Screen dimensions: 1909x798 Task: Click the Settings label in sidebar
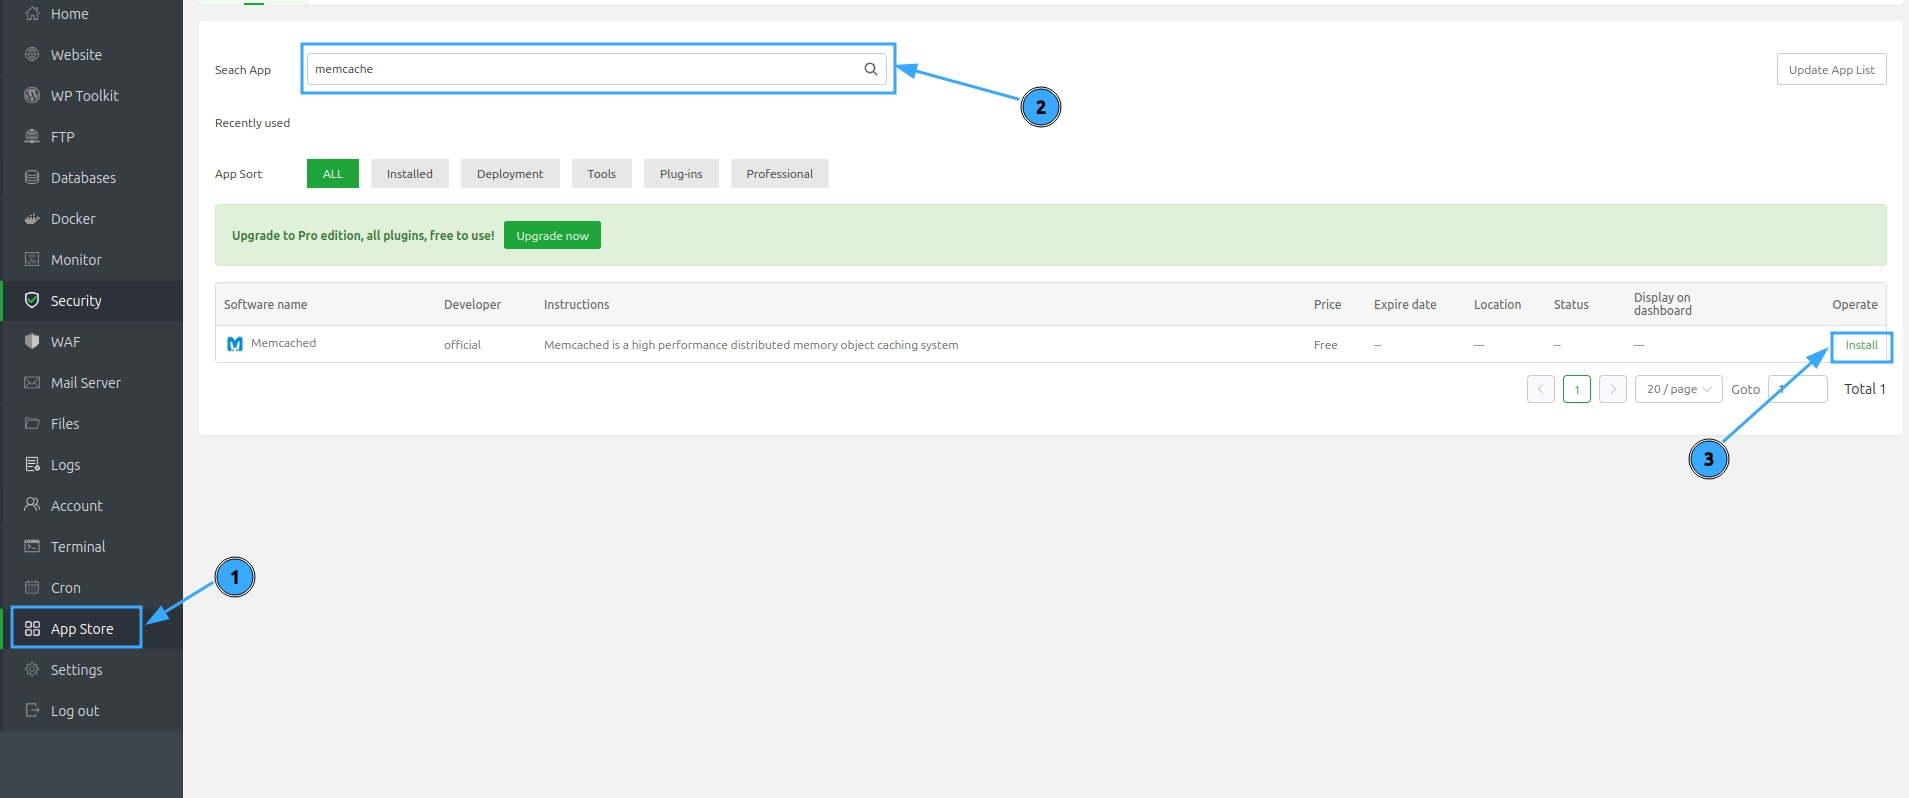77,670
